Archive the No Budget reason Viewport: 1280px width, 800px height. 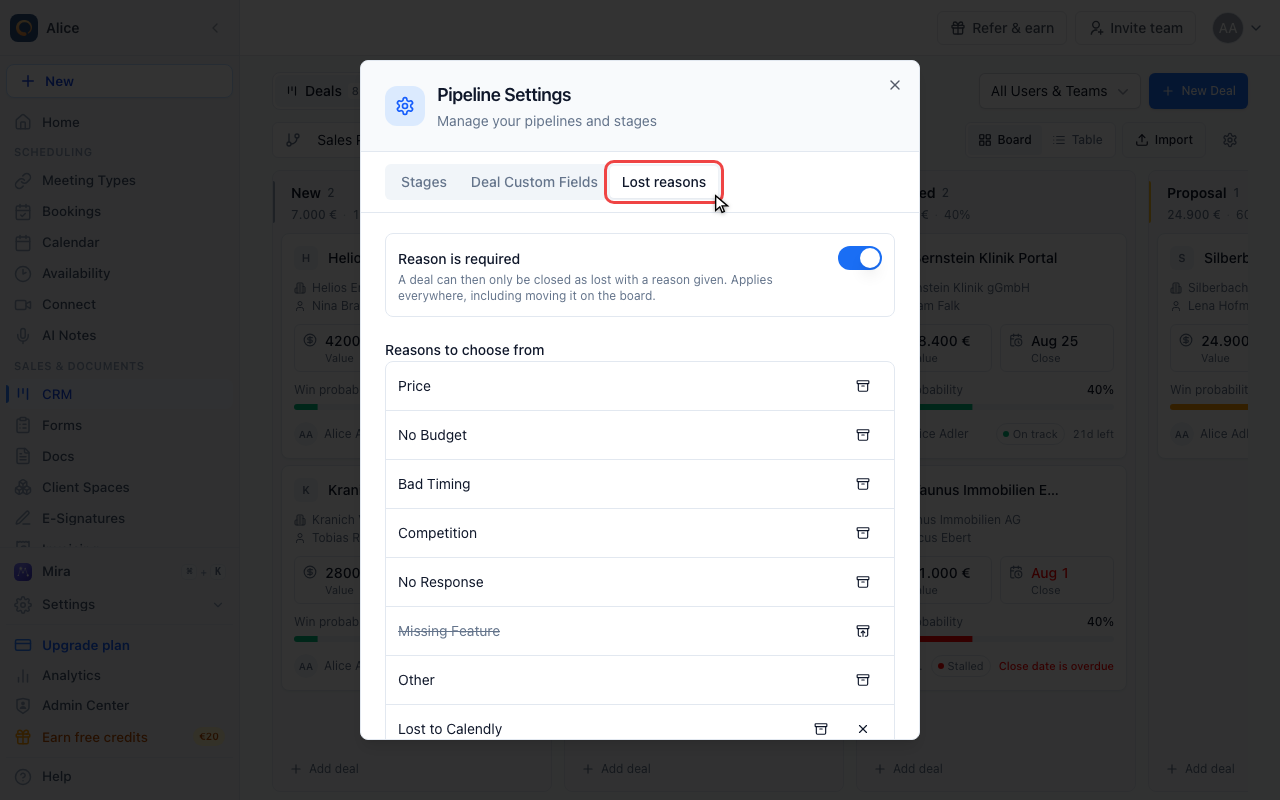click(863, 435)
